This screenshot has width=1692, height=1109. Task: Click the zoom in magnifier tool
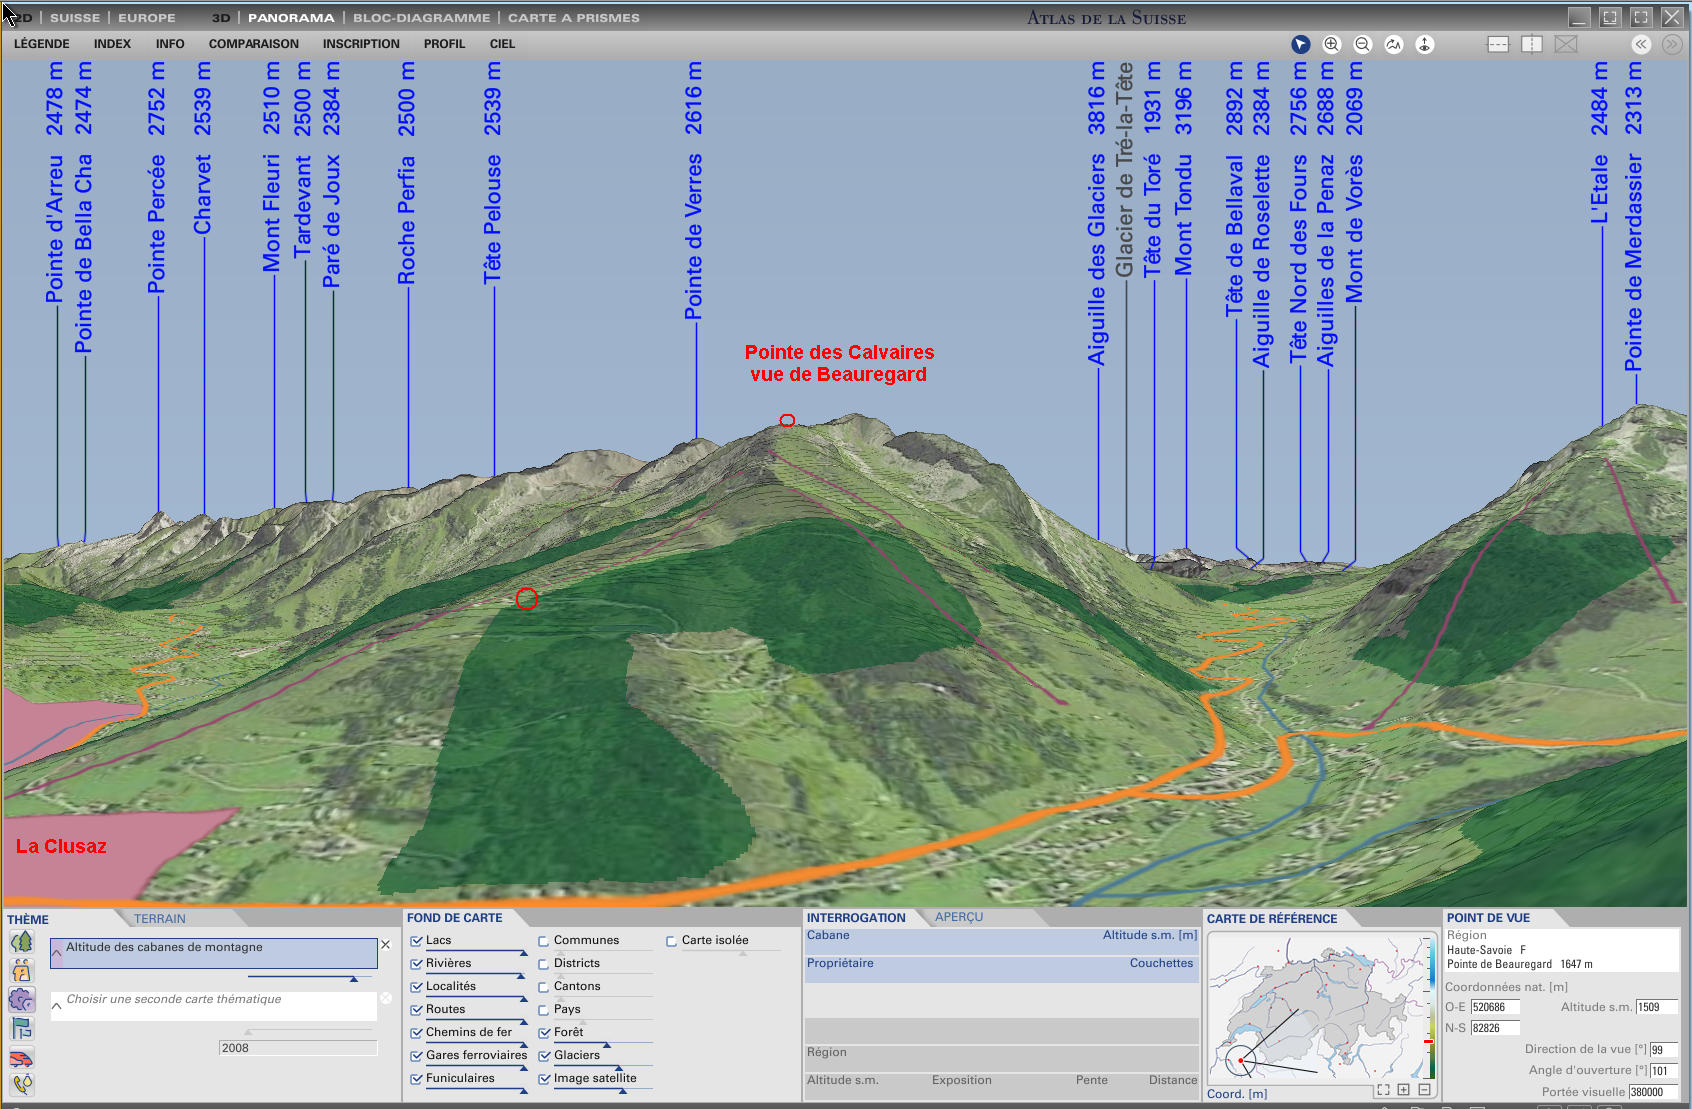coord(1331,44)
